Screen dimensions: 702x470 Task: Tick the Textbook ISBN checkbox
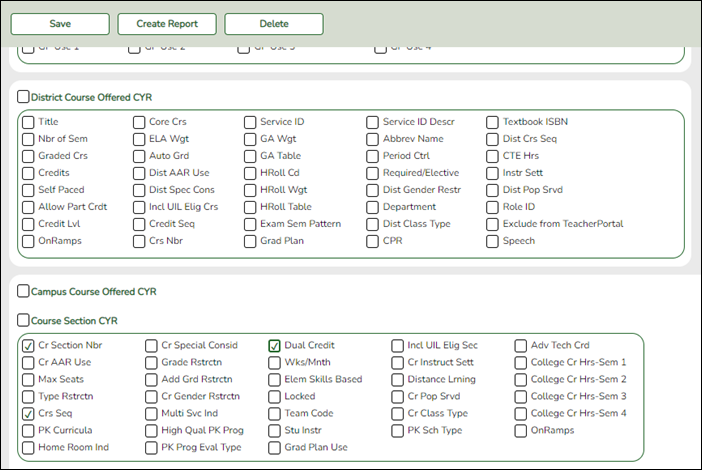[493, 122]
